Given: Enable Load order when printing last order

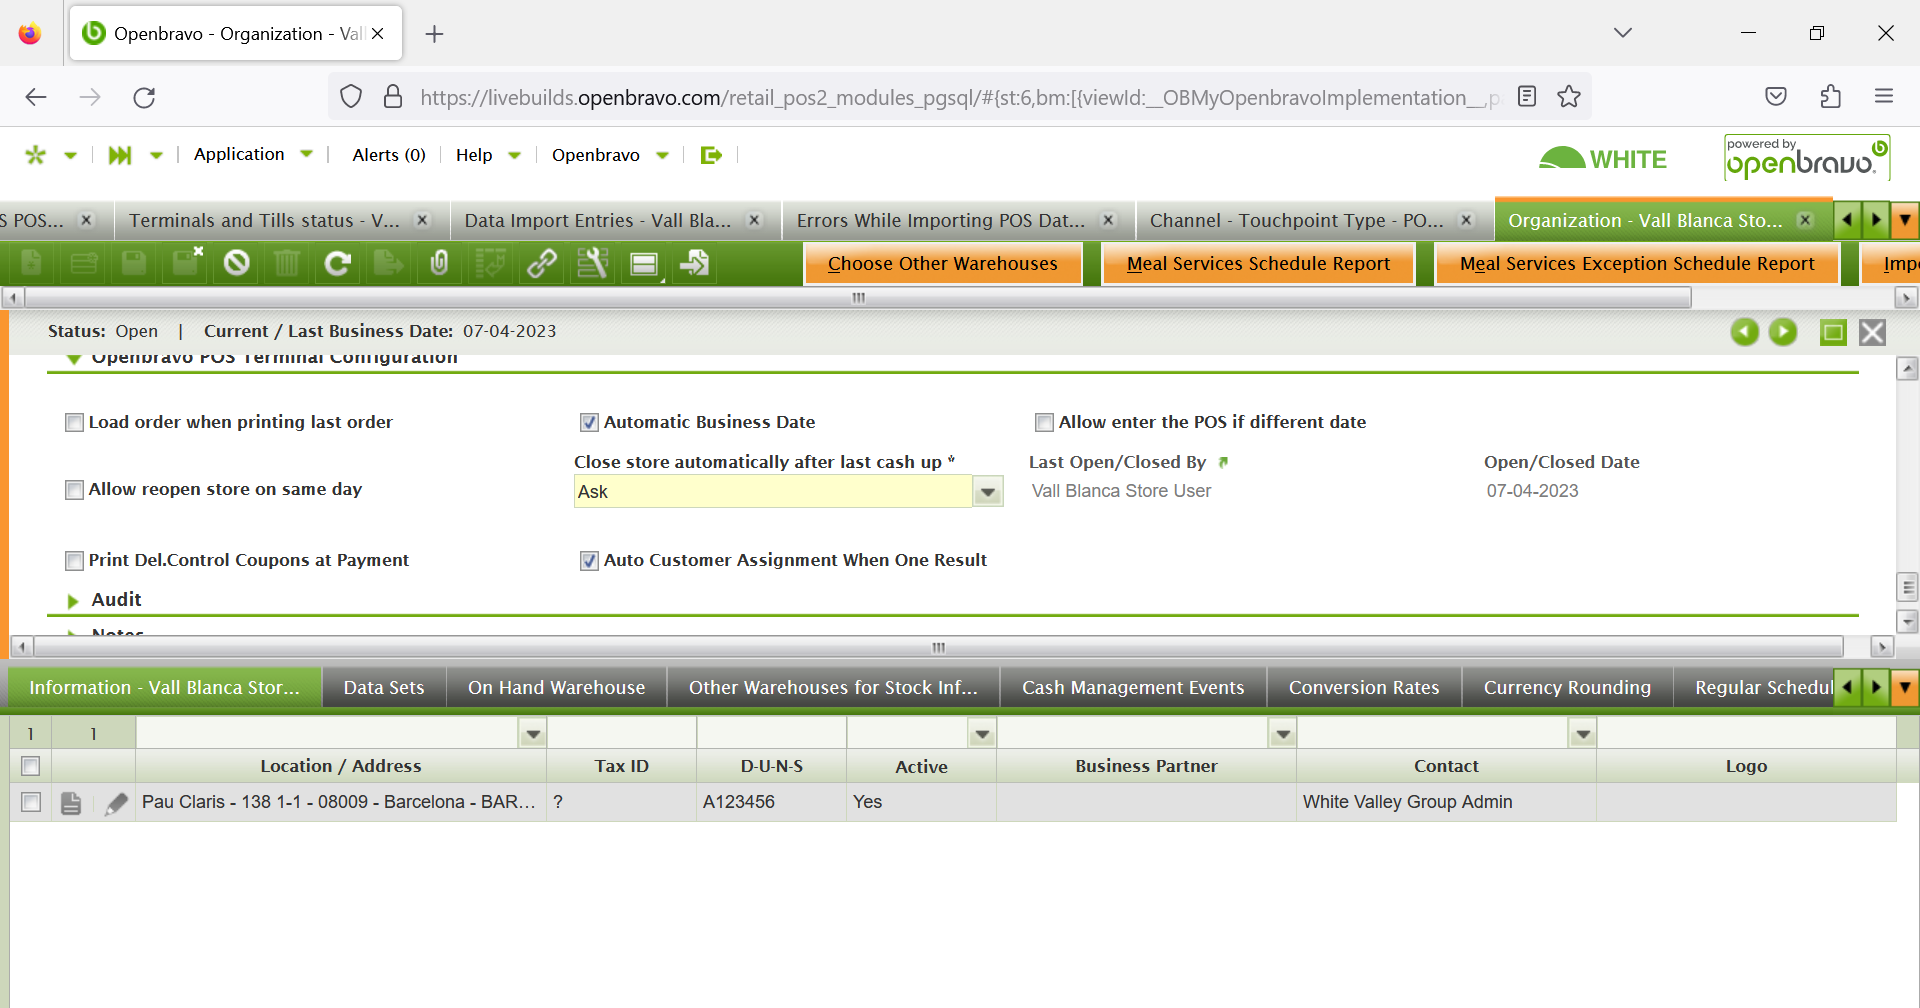Looking at the screenshot, I should click(x=74, y=423).
